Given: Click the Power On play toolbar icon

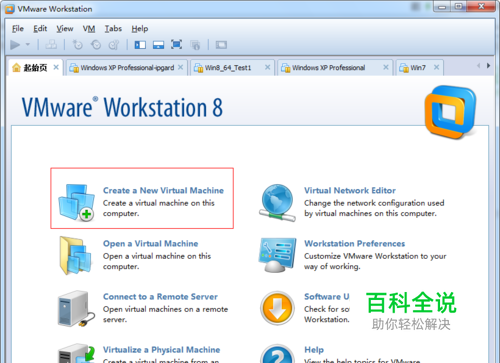Looking at the screenshot, I should pyautogui.click(x=15, y=44).
